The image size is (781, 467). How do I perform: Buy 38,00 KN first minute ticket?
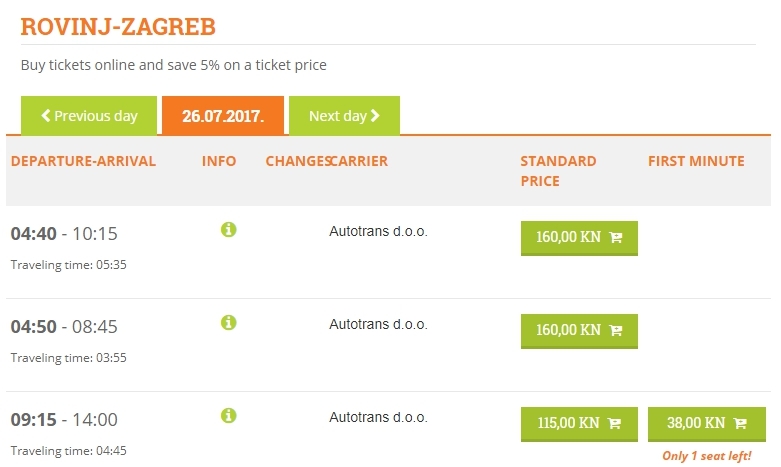point(707,424)
